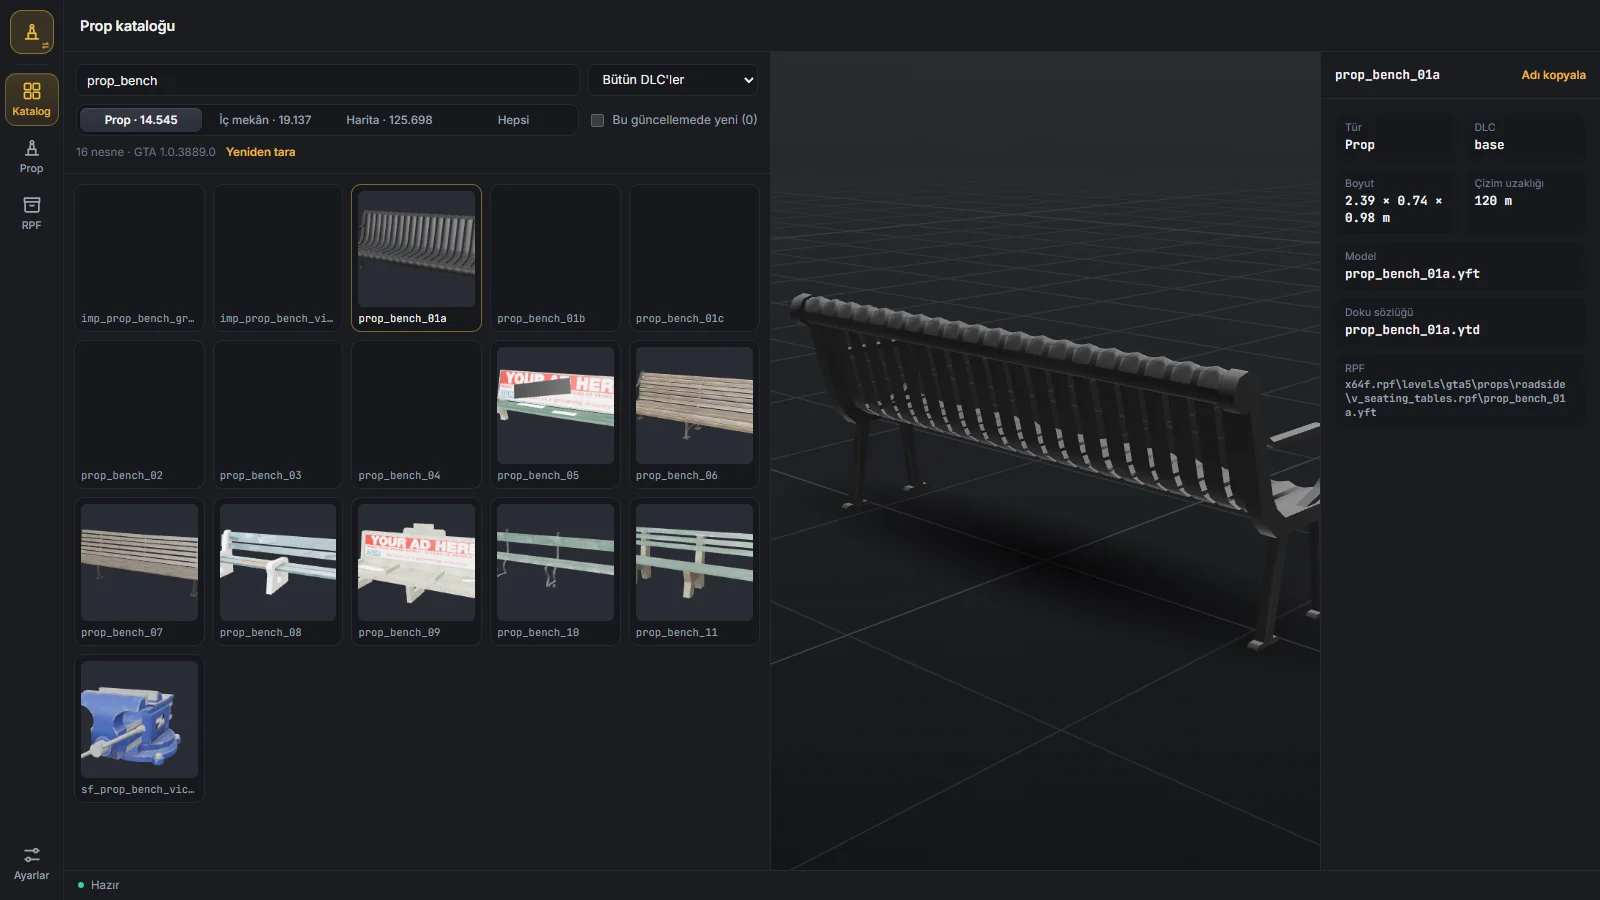The height and width of the screenshot is (900, 1600).
Task: Open Ayarlar settings
Action: click(x=32, y=863)
